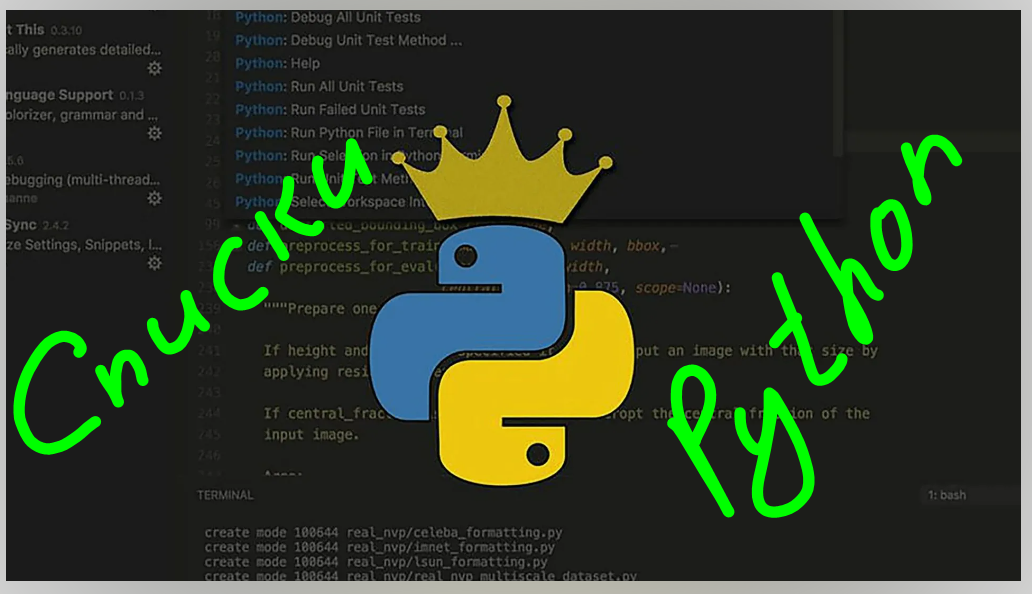Click the 'bbox,' parameter in the editor

[x=646, y=246]
